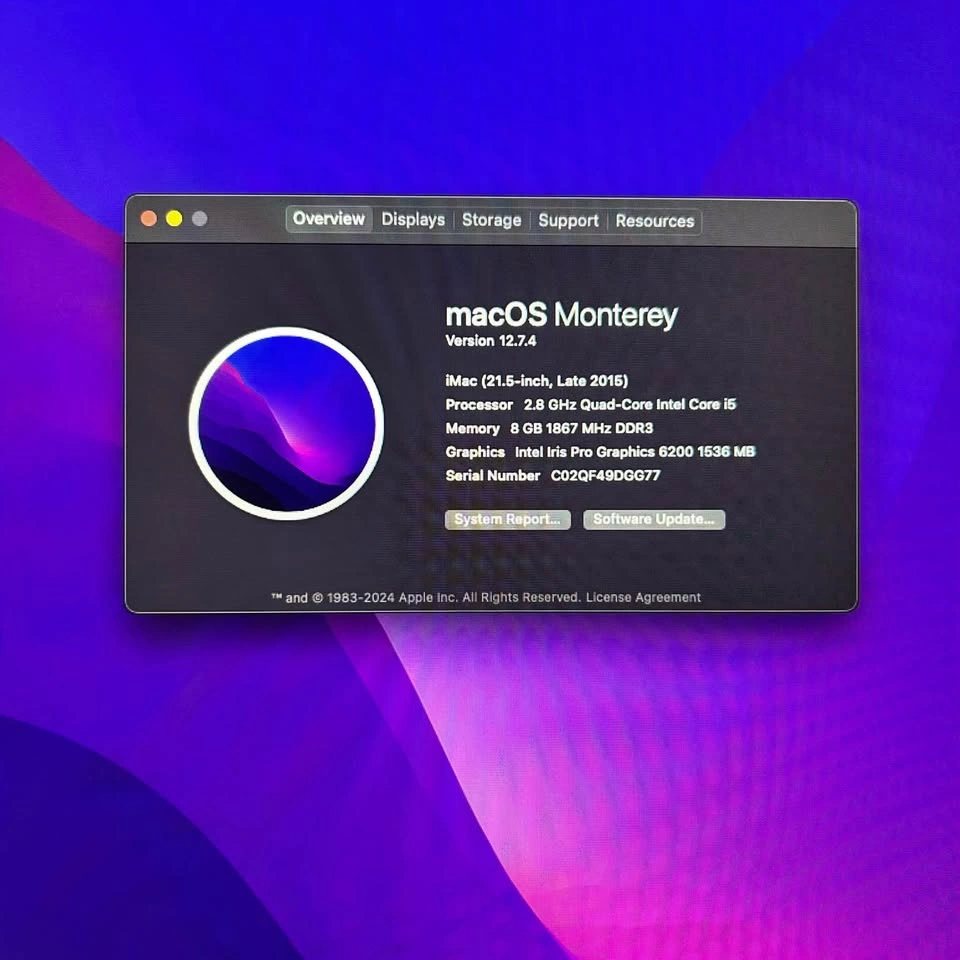This screenshot has height=960, width=960.
Task: Click the gray disabled zoom button
Action: [x=199, y=219]
